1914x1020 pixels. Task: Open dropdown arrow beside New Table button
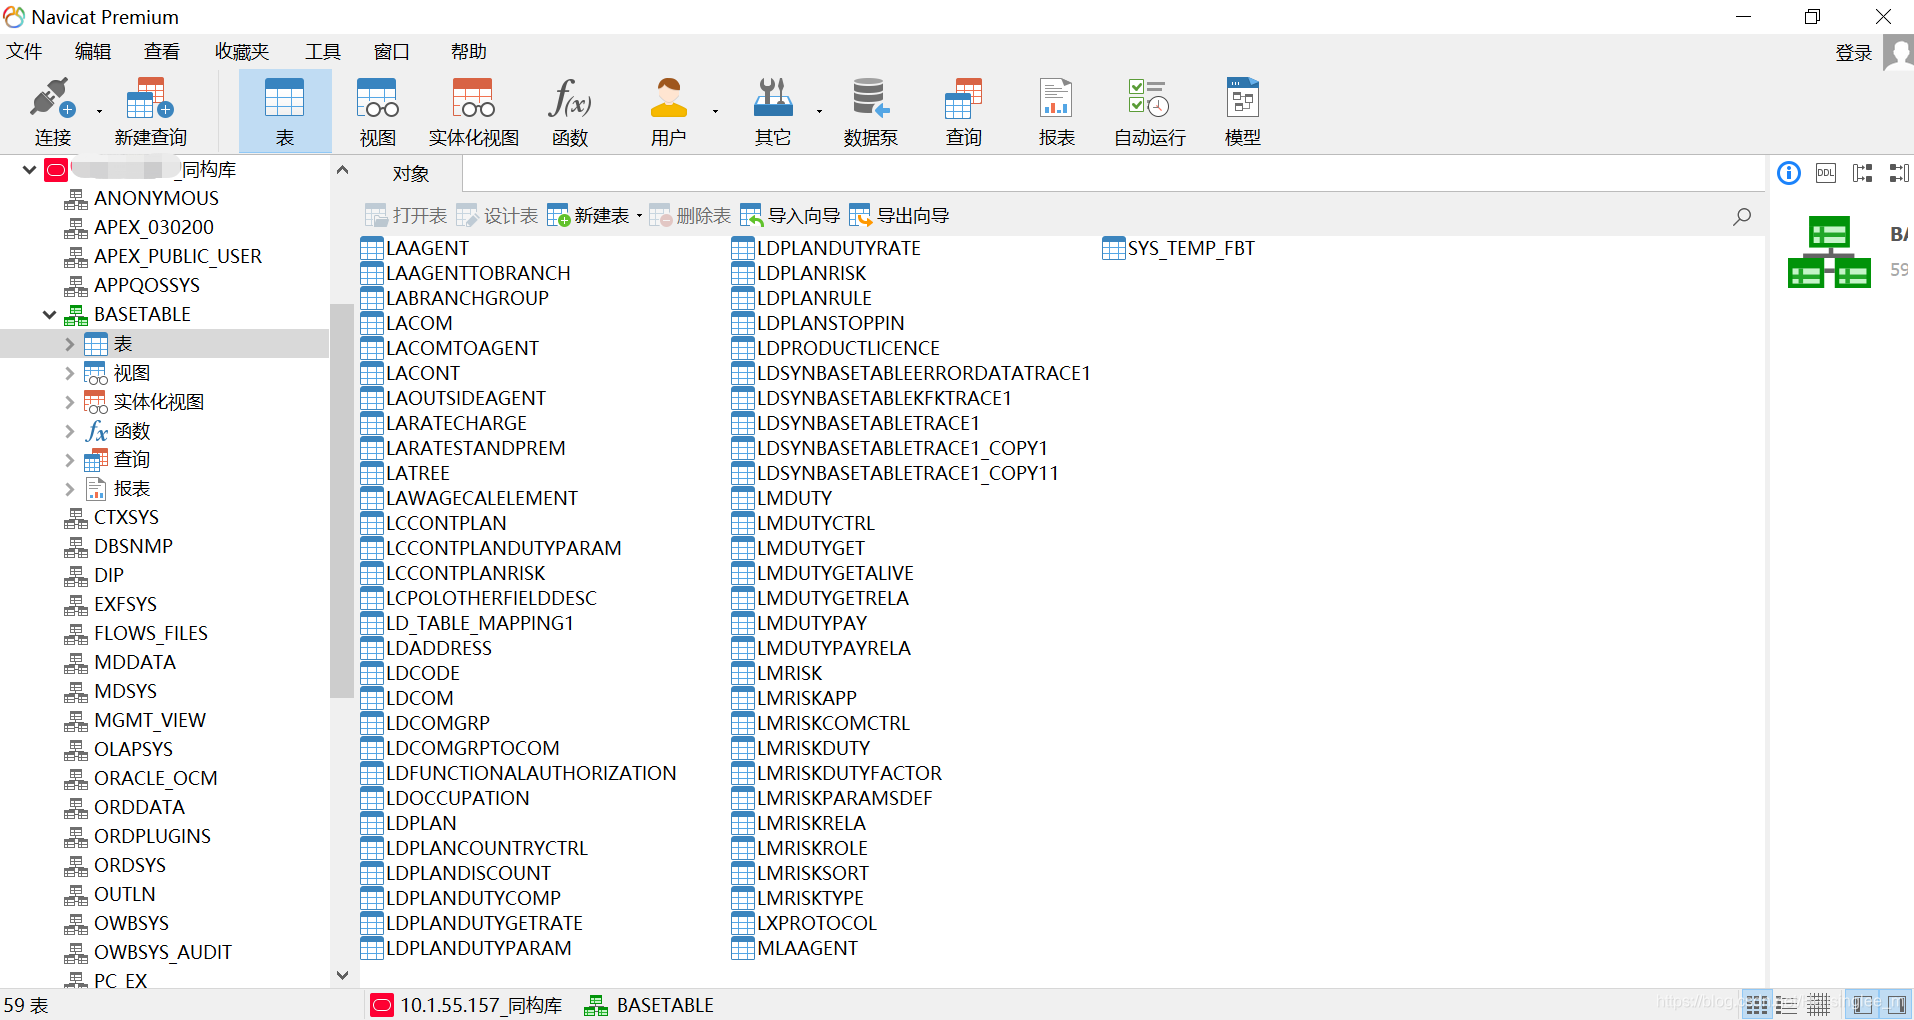coord(639,216)
